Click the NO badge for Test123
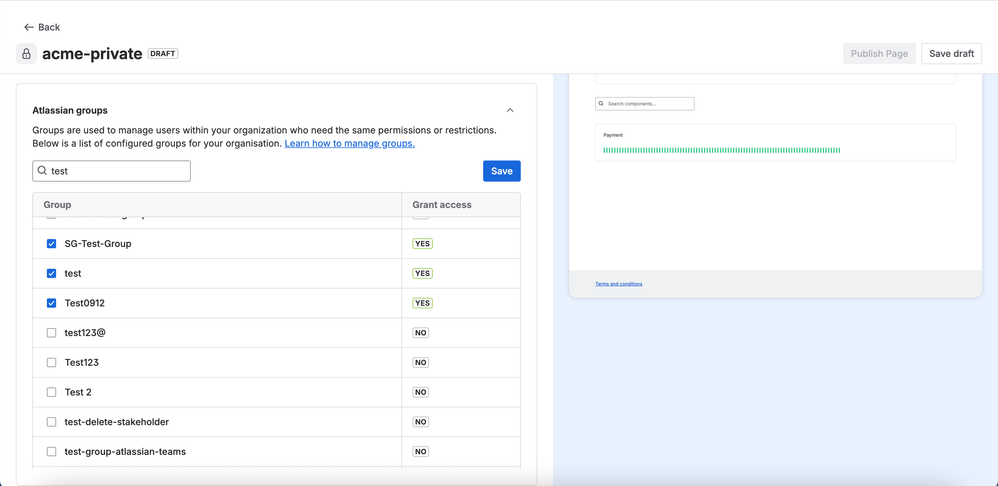Viewport: 998px width, 486px height. click(x=421, y=363)
